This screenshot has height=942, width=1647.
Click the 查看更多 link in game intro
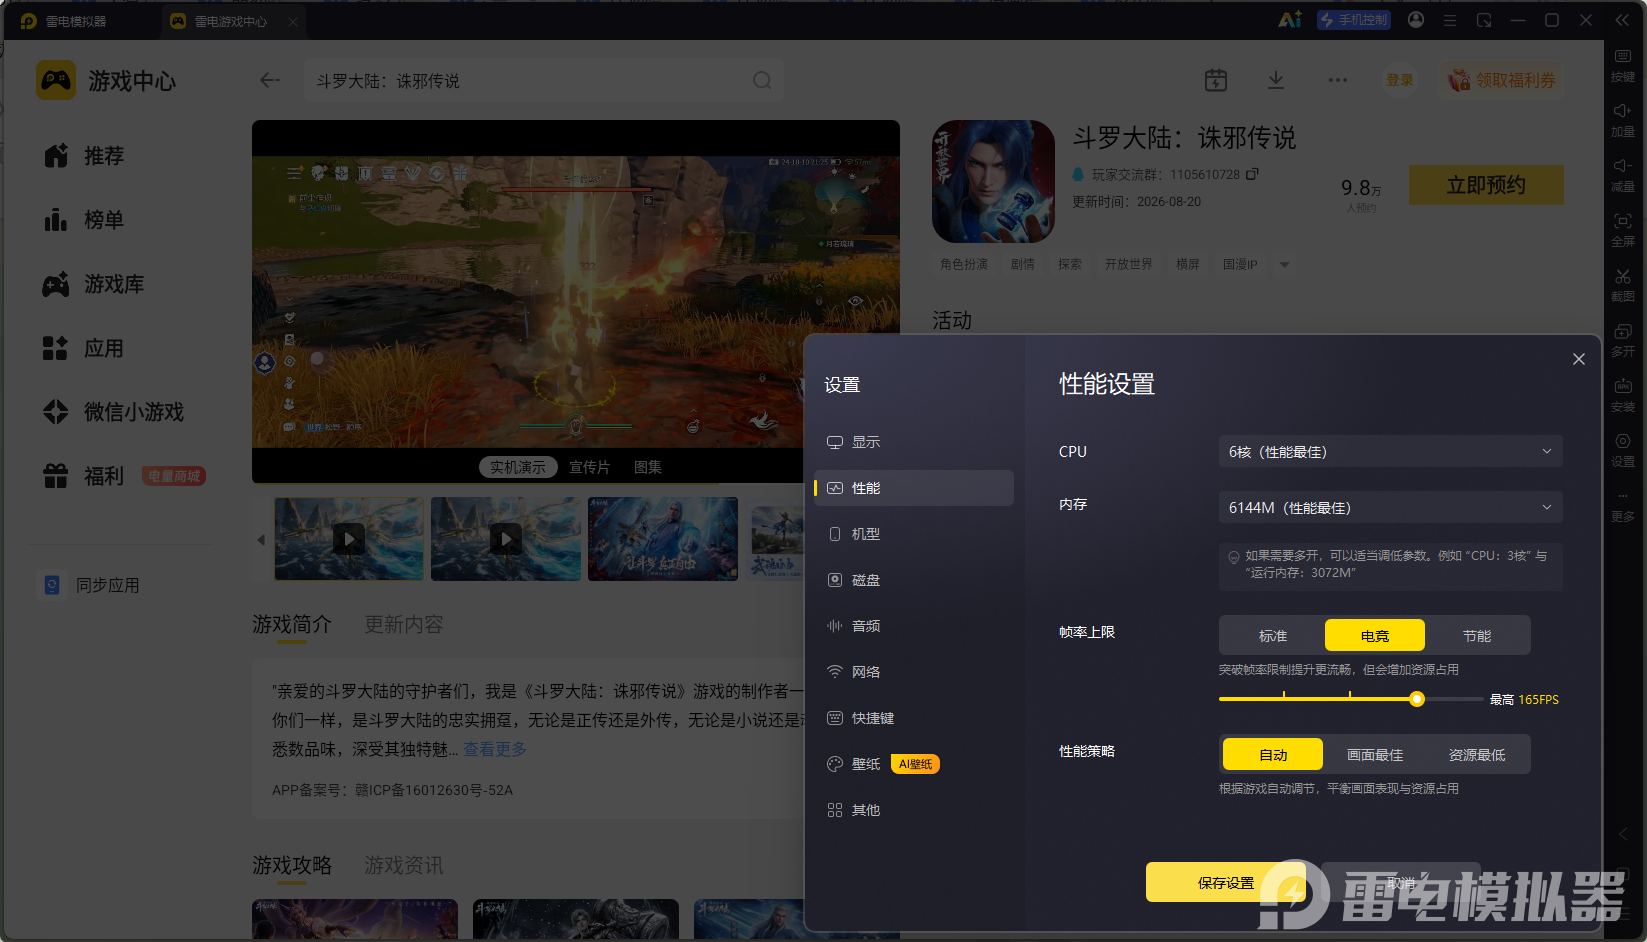[x=495, y=749]
